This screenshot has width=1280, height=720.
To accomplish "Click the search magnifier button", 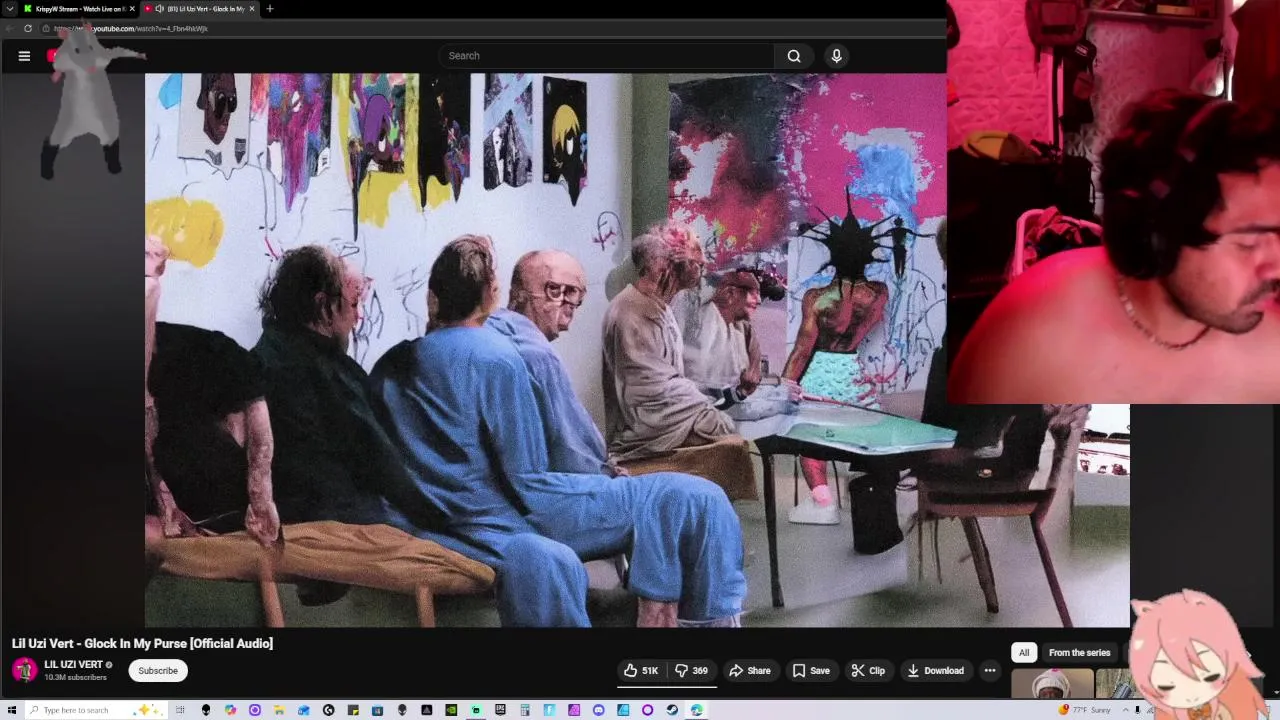I will coord(794,56).
